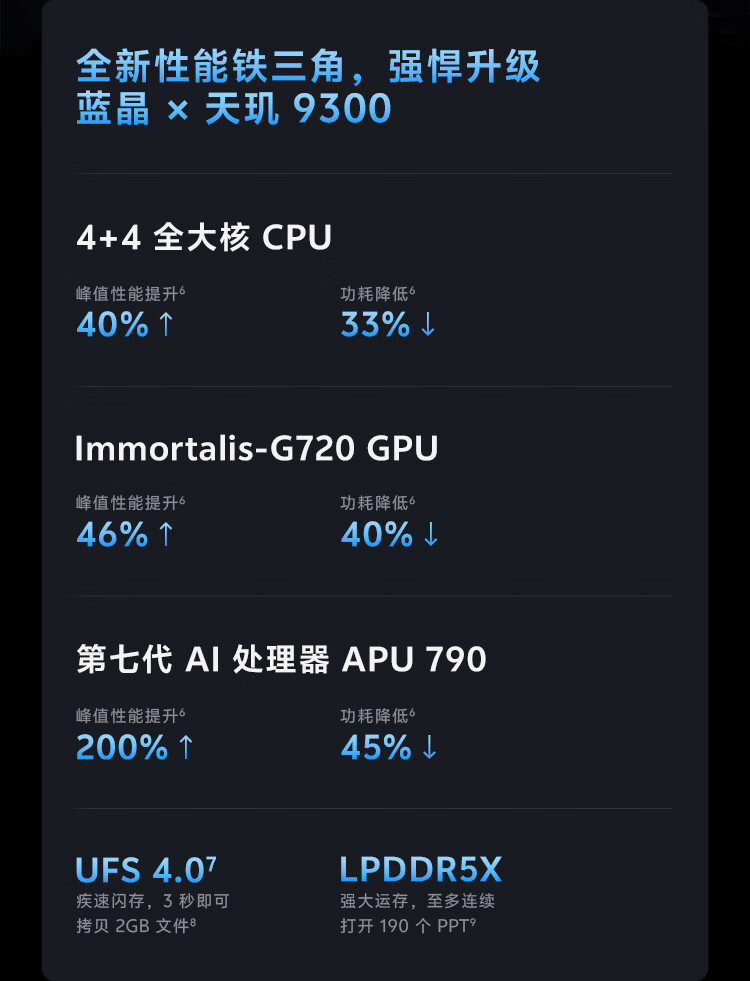Viewport: 750px width, 981px height.
Task: Click the 天玑 9300 title text
Action: [298, 110]
